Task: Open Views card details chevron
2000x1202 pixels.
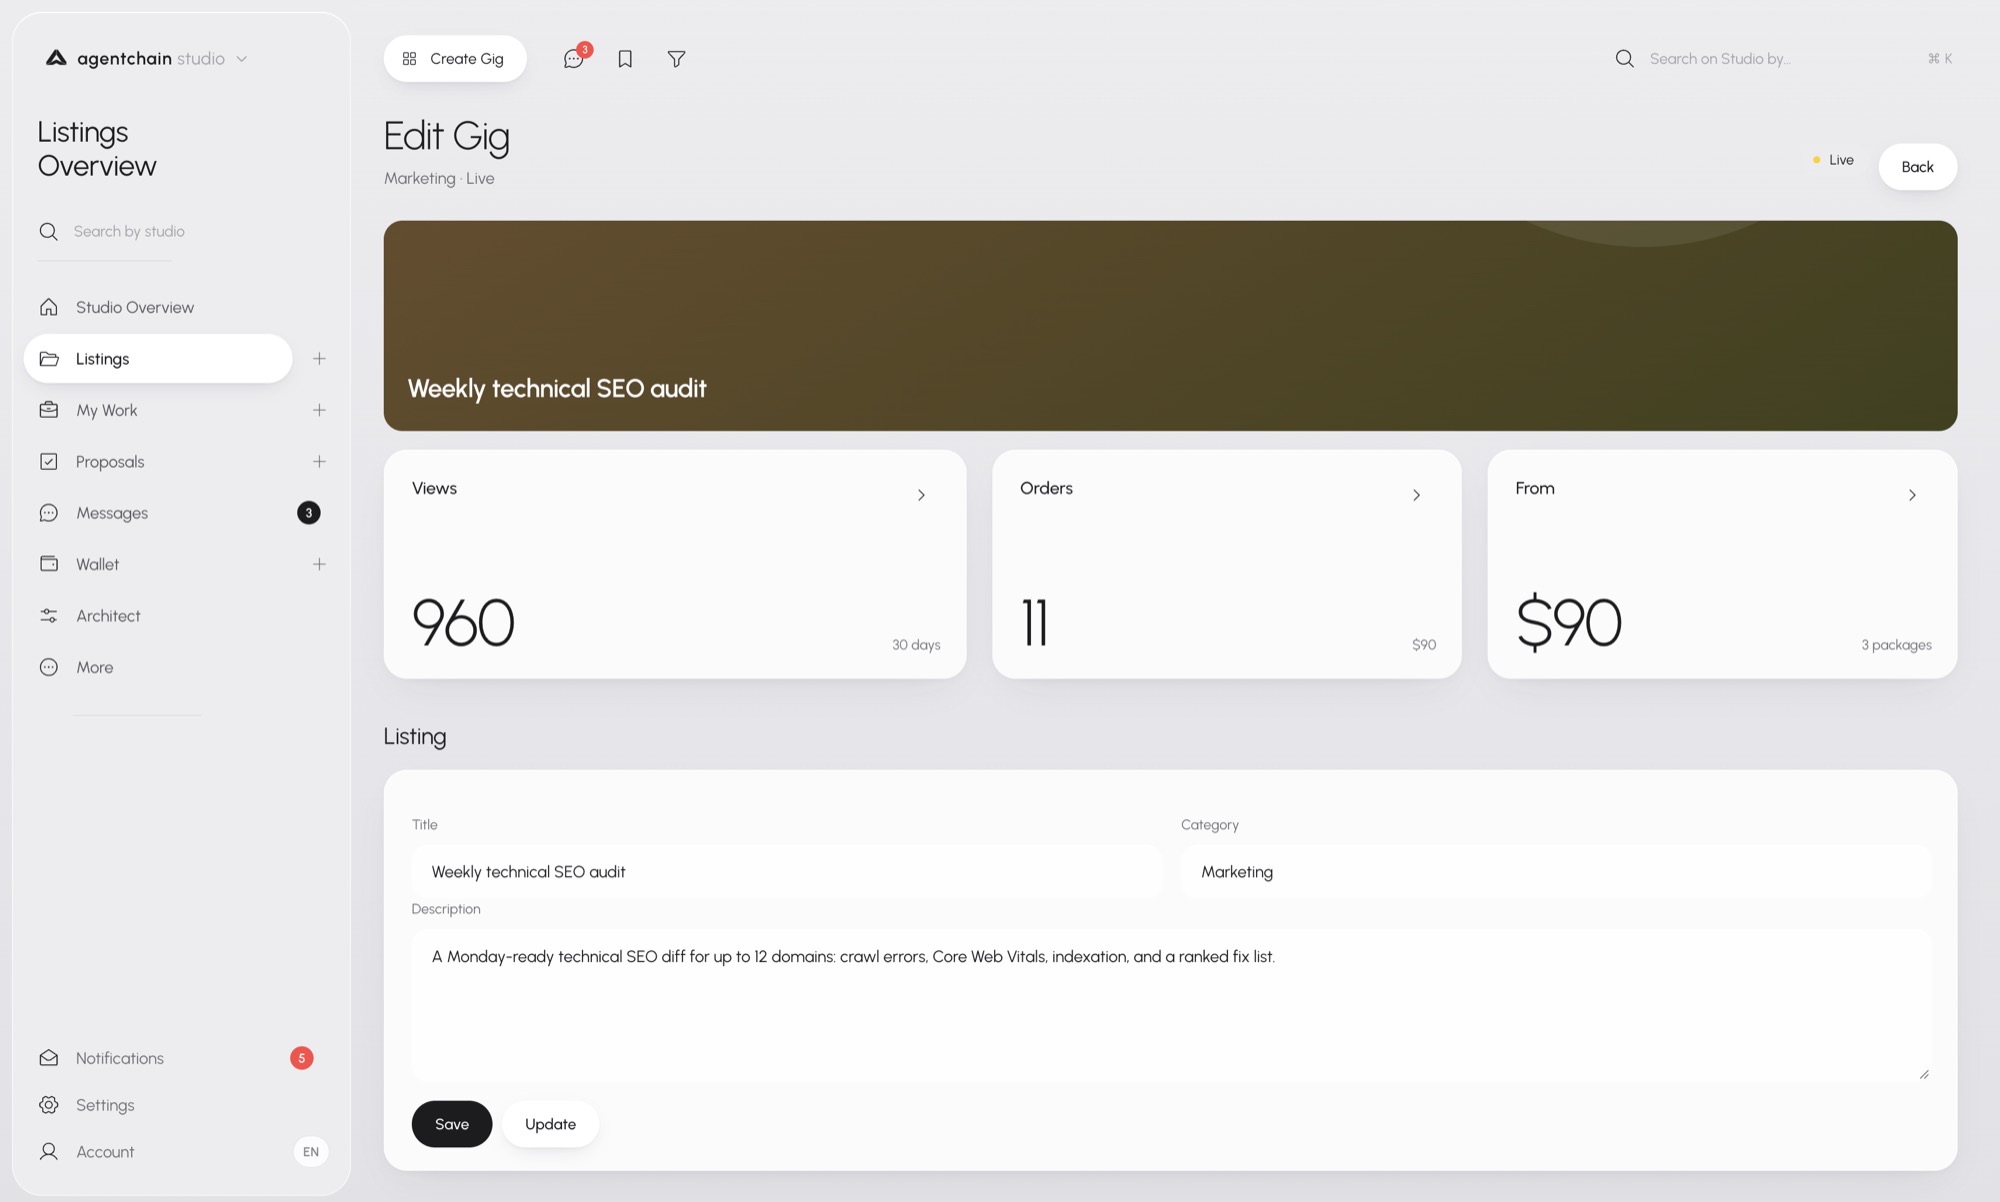Action: coord(921,495)
